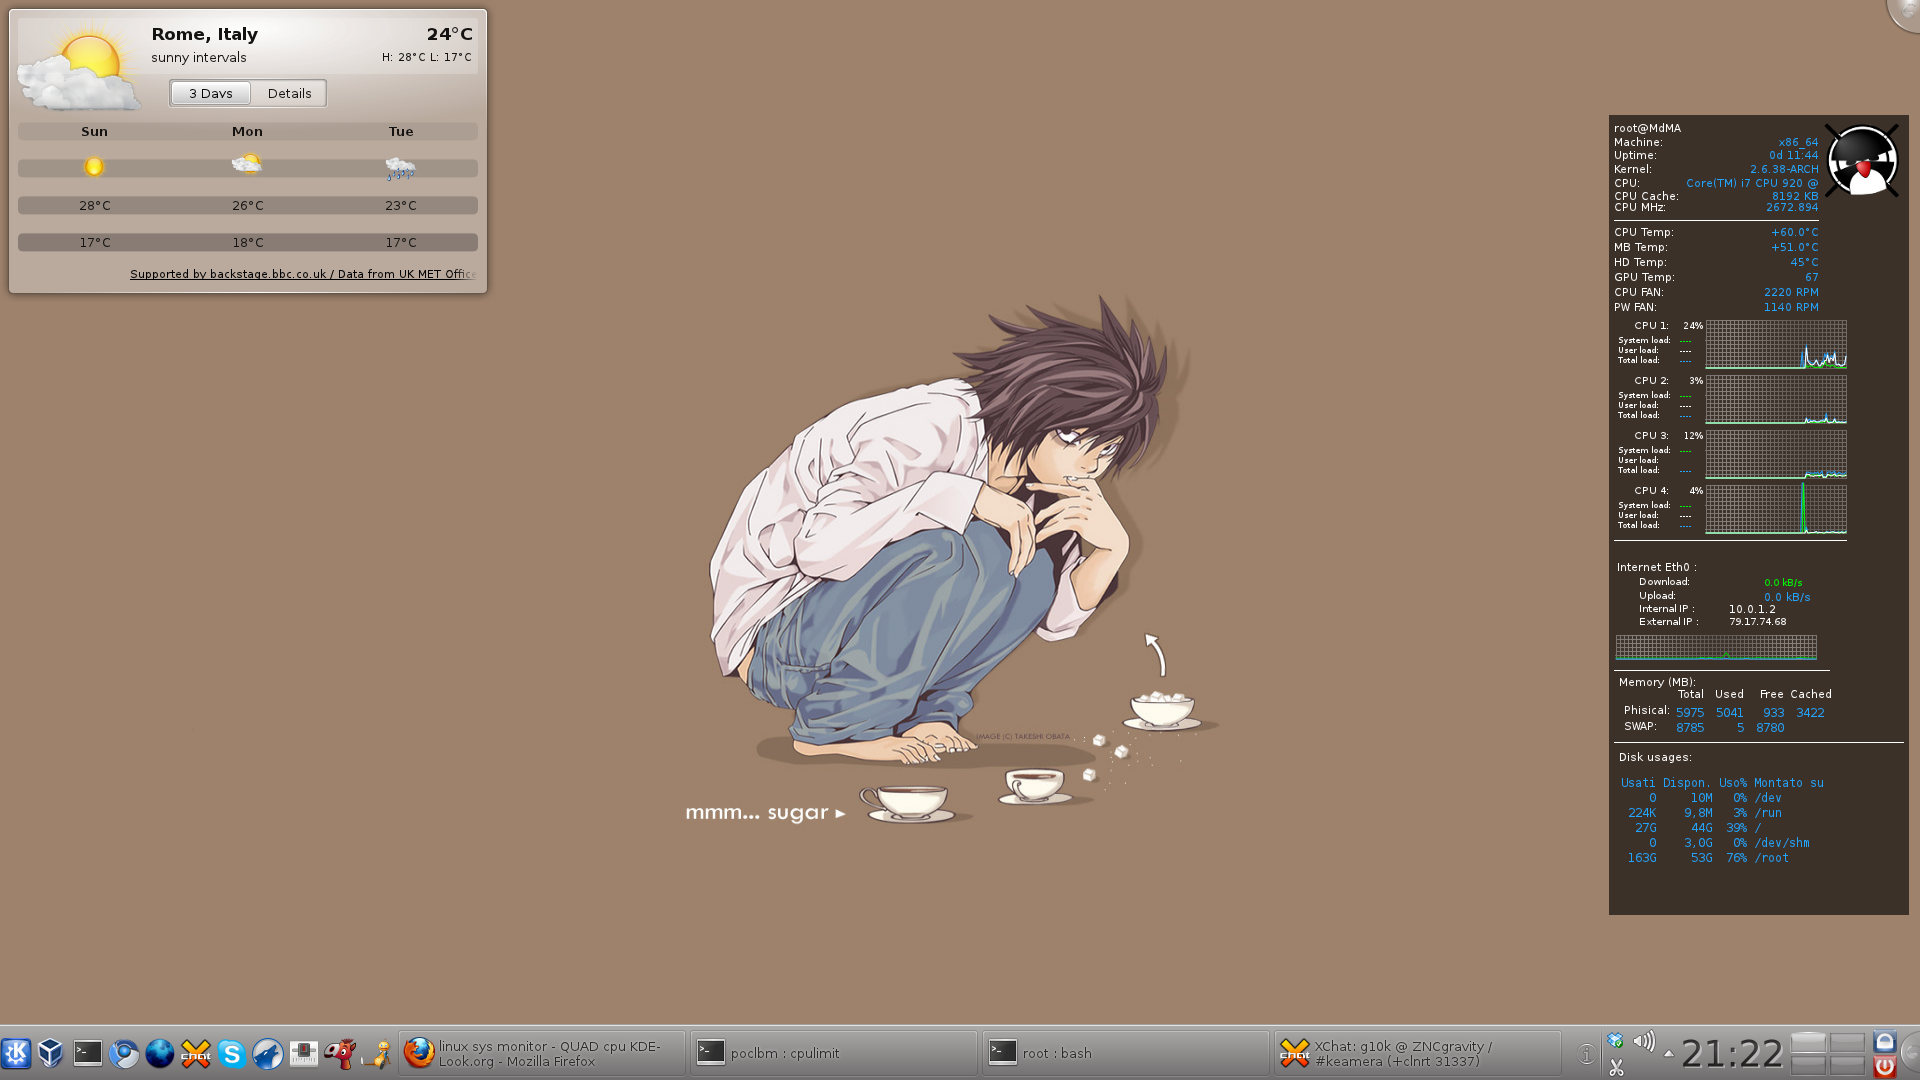Screen dimensions: 1920x1080
Task: Select the 3 Days tab in weather widget
Action: (x=211, y=93)
